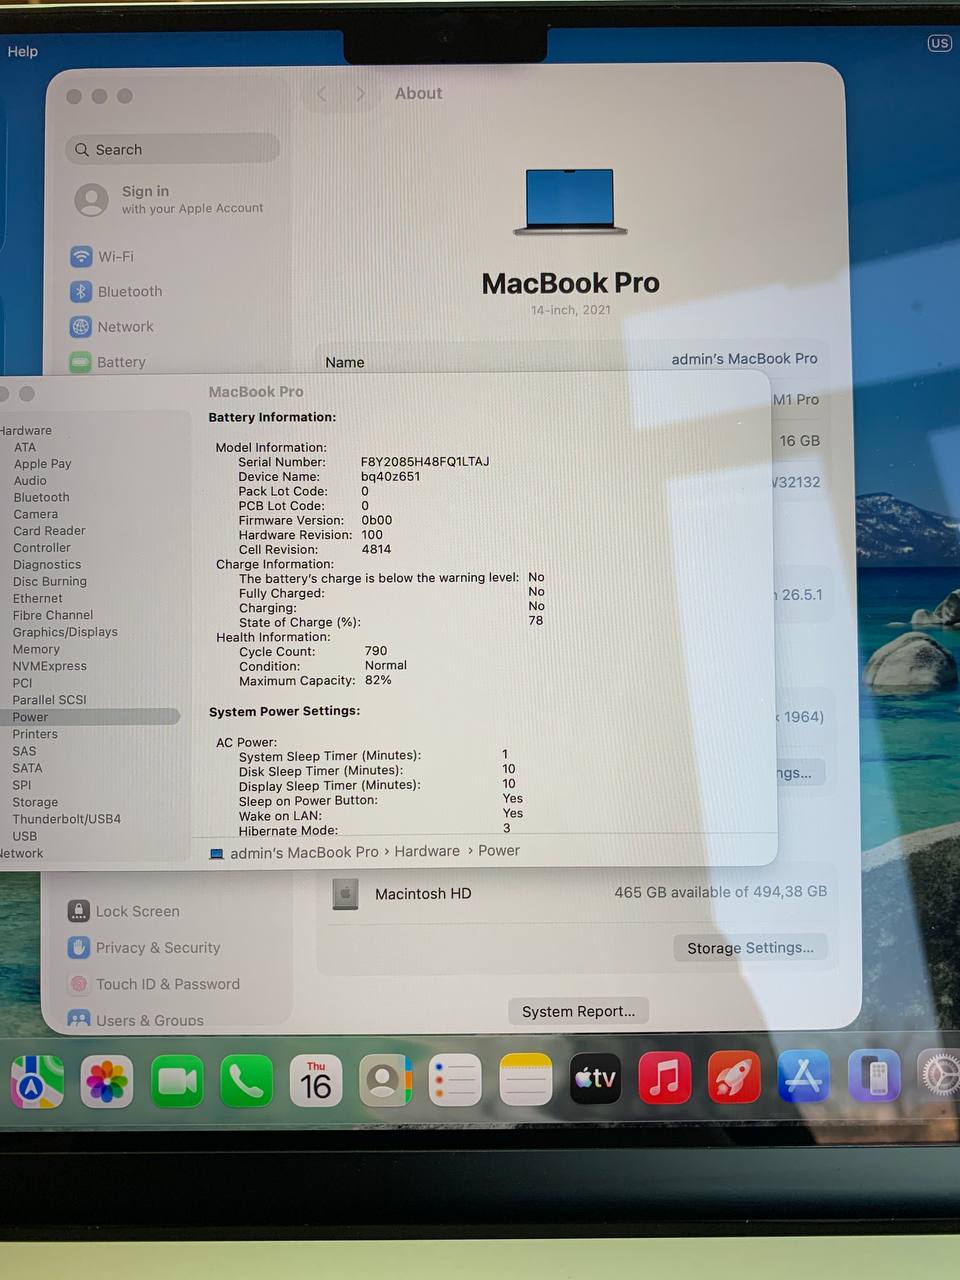Image resolution: width=960 pixels, height=1280 pixels.
Task: Open the Help menu in menu bar
Action: pyautogui.click(x=22, y=51)
